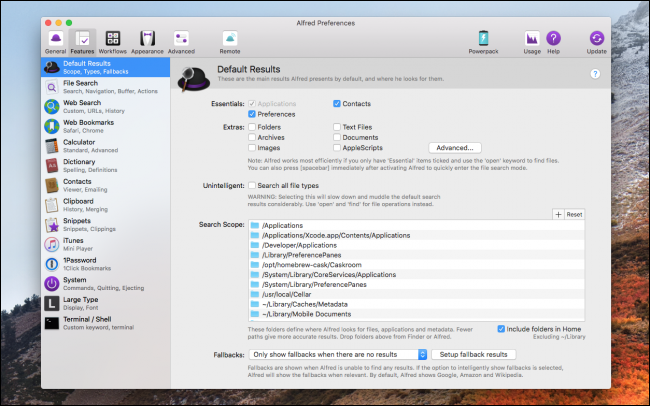This screenshot has width=650, height=406.
Task: Select Large Type in the sidebar
Action: (106, 304)
